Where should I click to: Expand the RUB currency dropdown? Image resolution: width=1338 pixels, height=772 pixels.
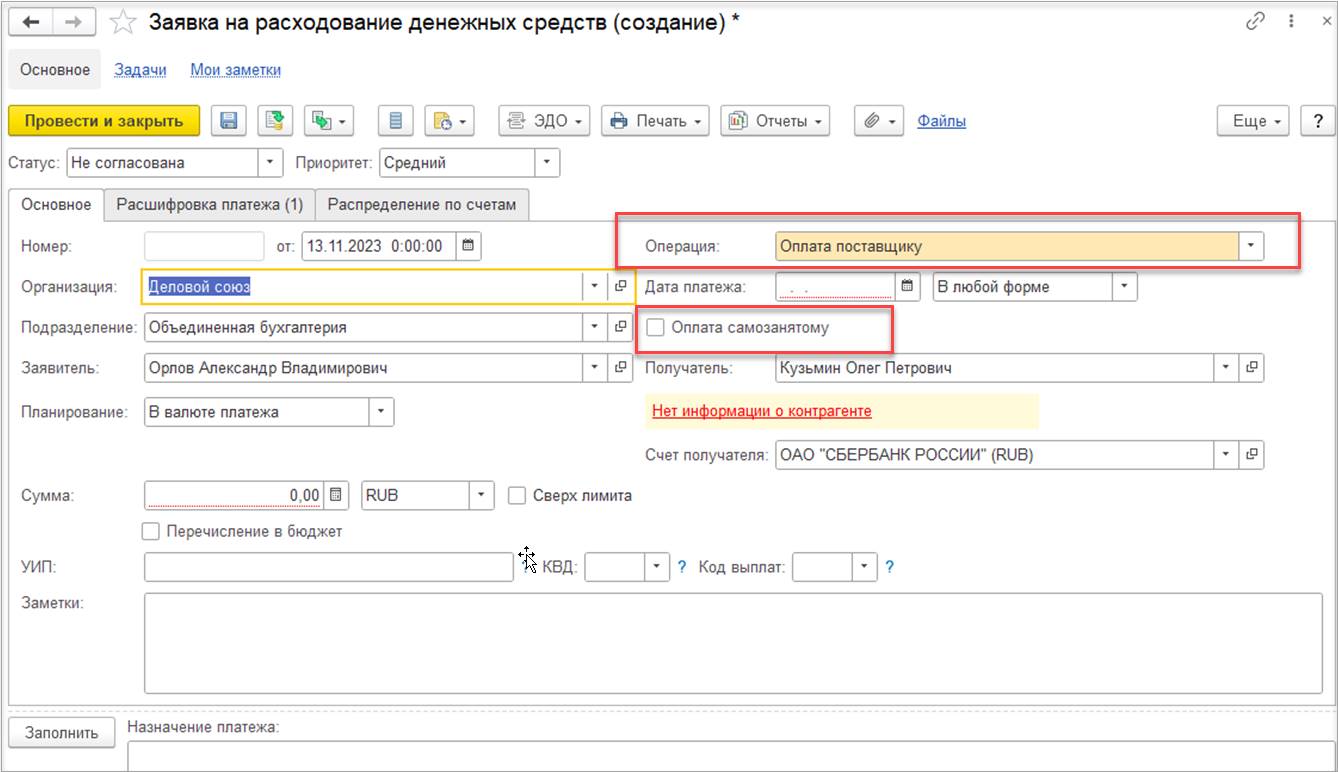481,495
